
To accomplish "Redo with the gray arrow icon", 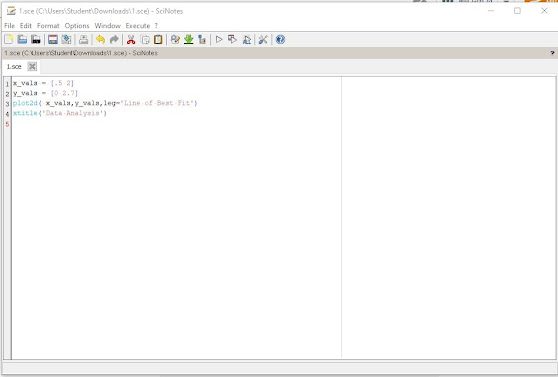I will (x=114, y=40).
